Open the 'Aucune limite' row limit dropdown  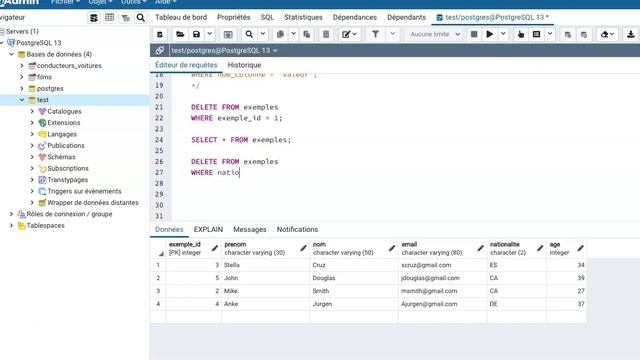tap(435, 34)
